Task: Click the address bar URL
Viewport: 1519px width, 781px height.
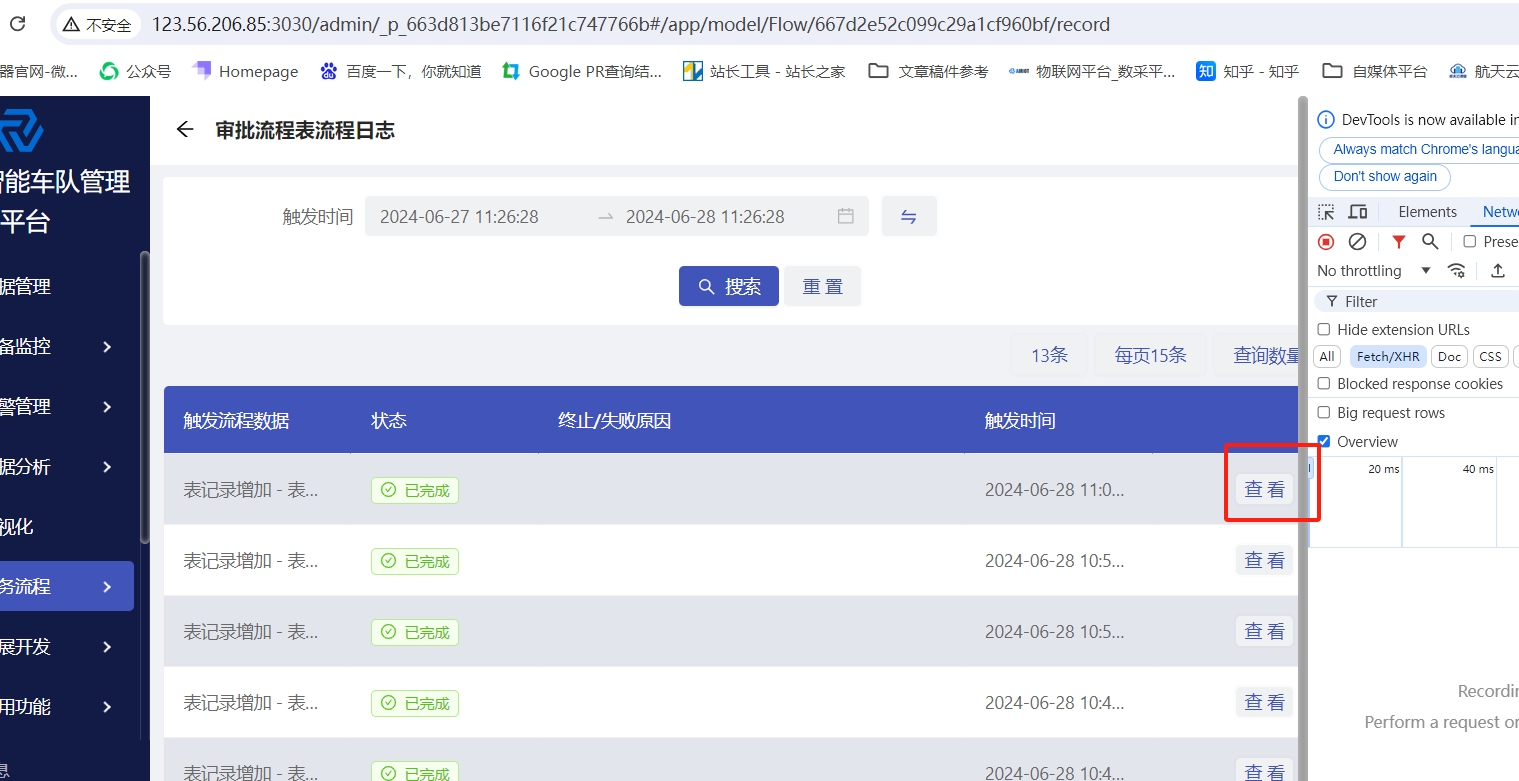Action: pos(630,25)
